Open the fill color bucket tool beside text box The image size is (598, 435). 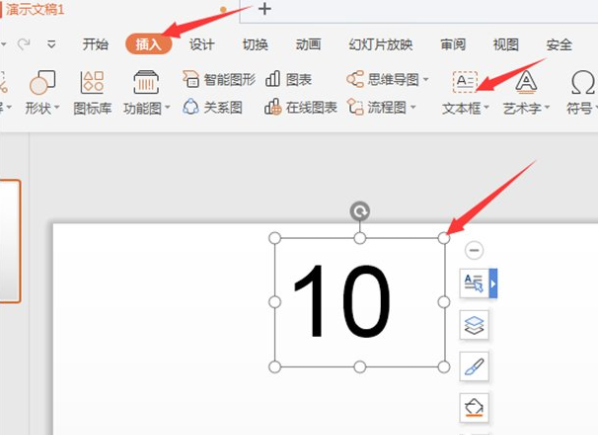click(x=474, y=408)
